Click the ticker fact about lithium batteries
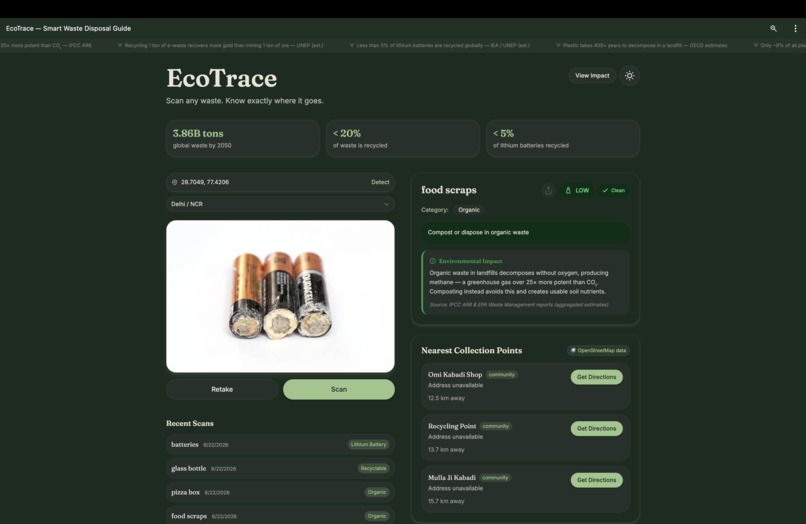Viewport: 806px width, 524px height. tap(439, 46)
